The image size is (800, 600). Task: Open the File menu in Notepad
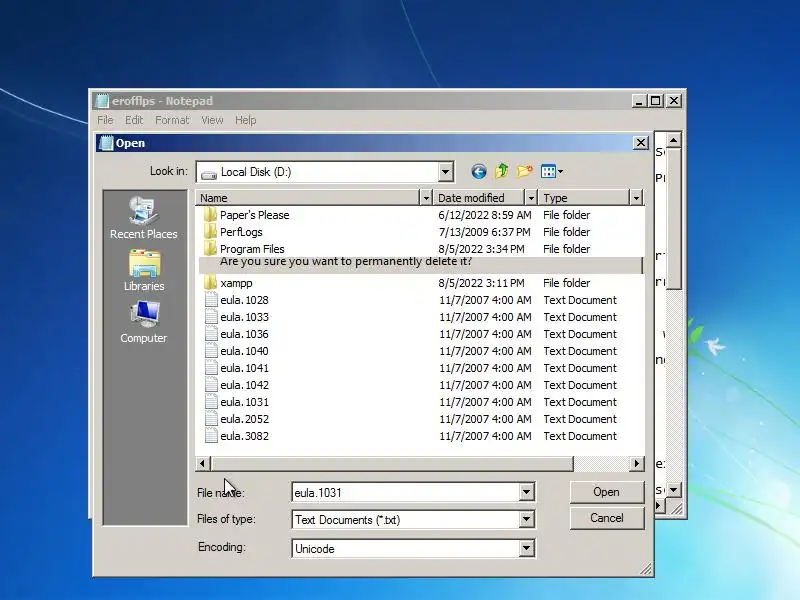coord(105,120)
